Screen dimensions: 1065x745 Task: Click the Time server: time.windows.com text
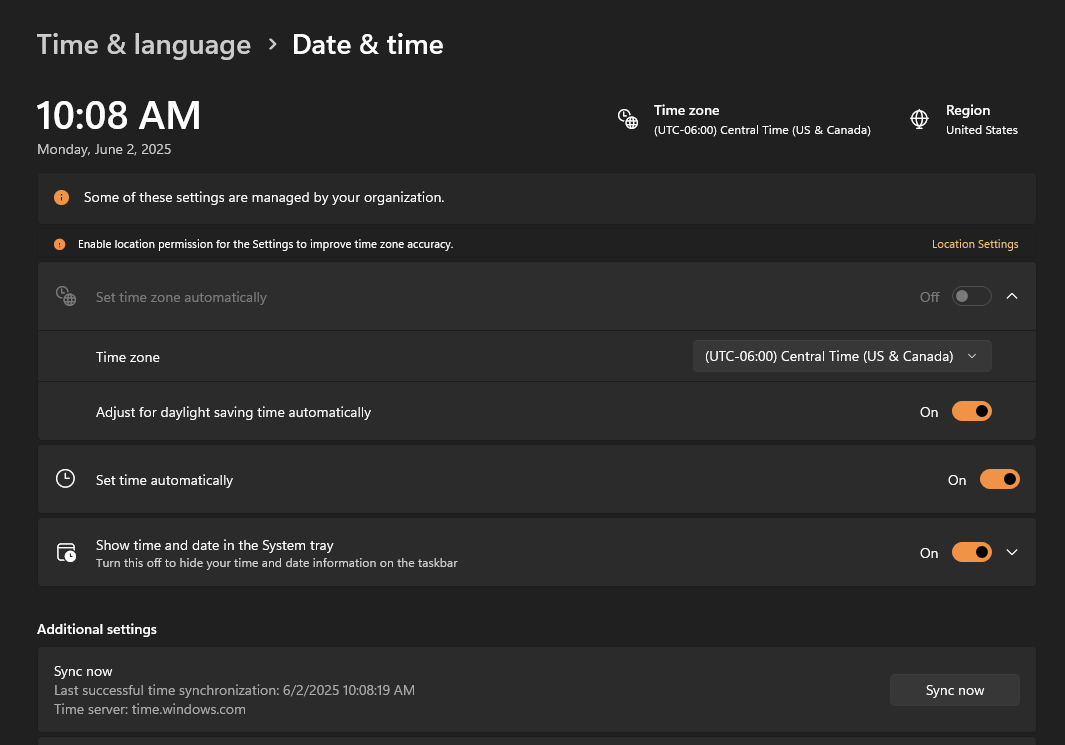click(149, 709)
